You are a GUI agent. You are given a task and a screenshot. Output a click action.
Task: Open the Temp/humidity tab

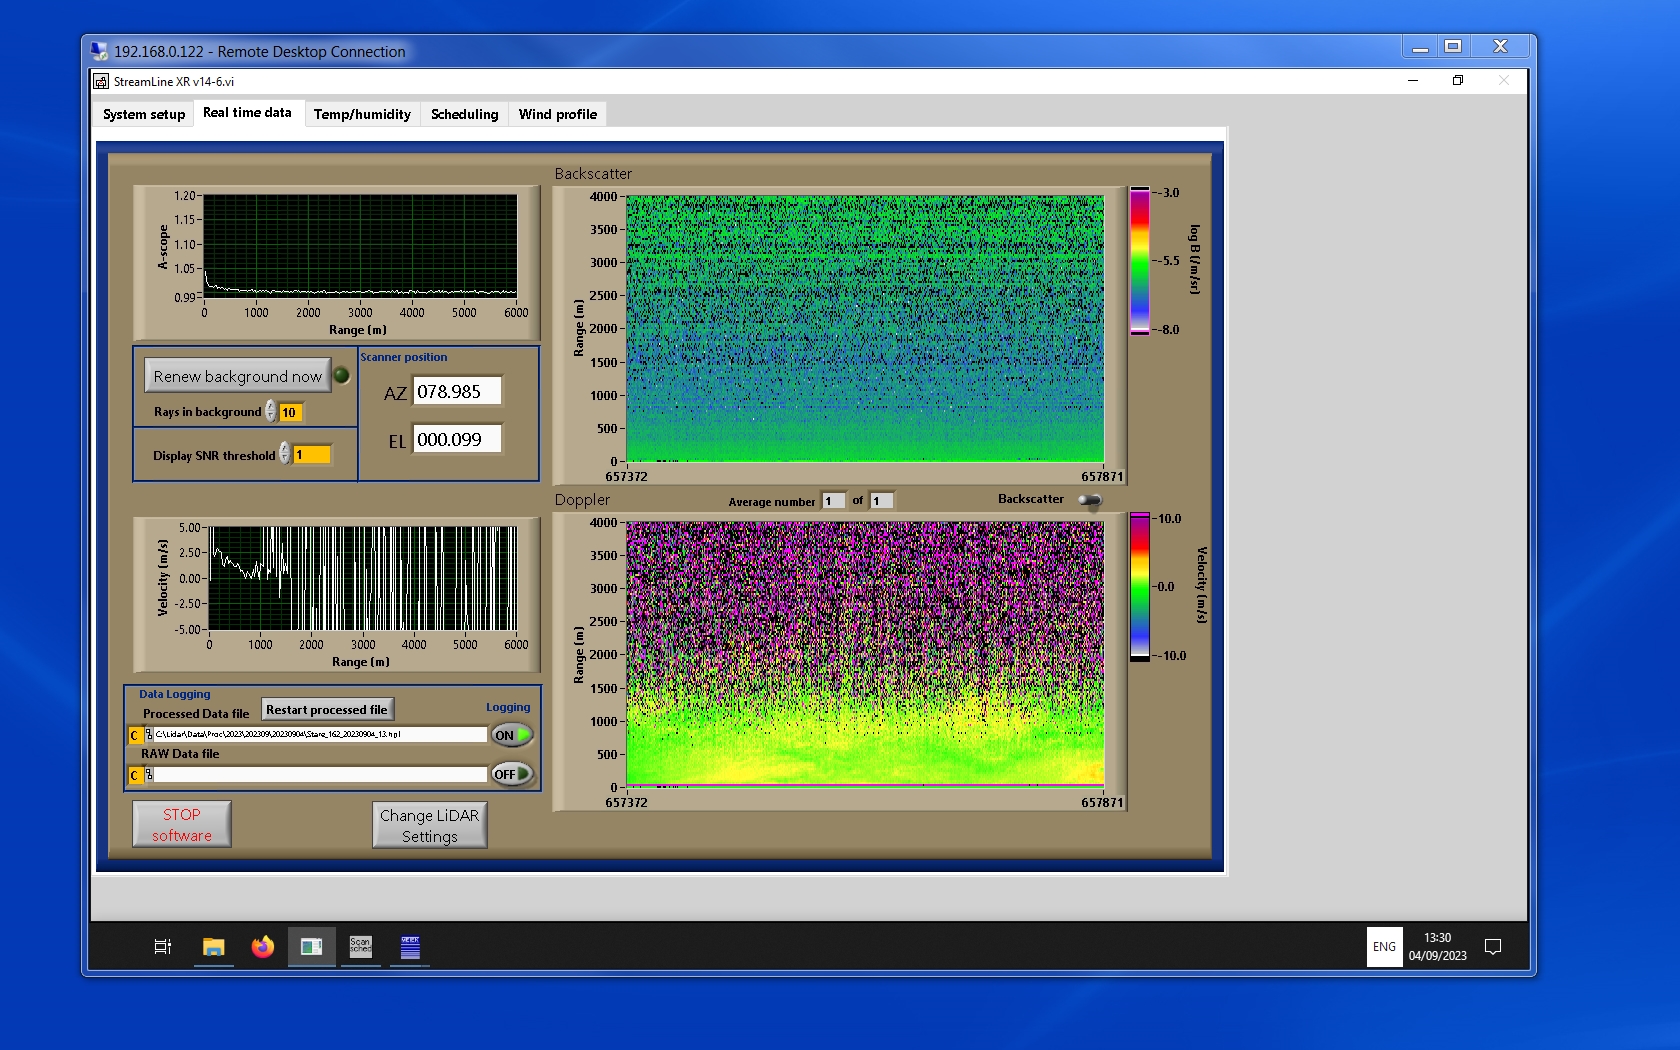[x=362, y=114]
